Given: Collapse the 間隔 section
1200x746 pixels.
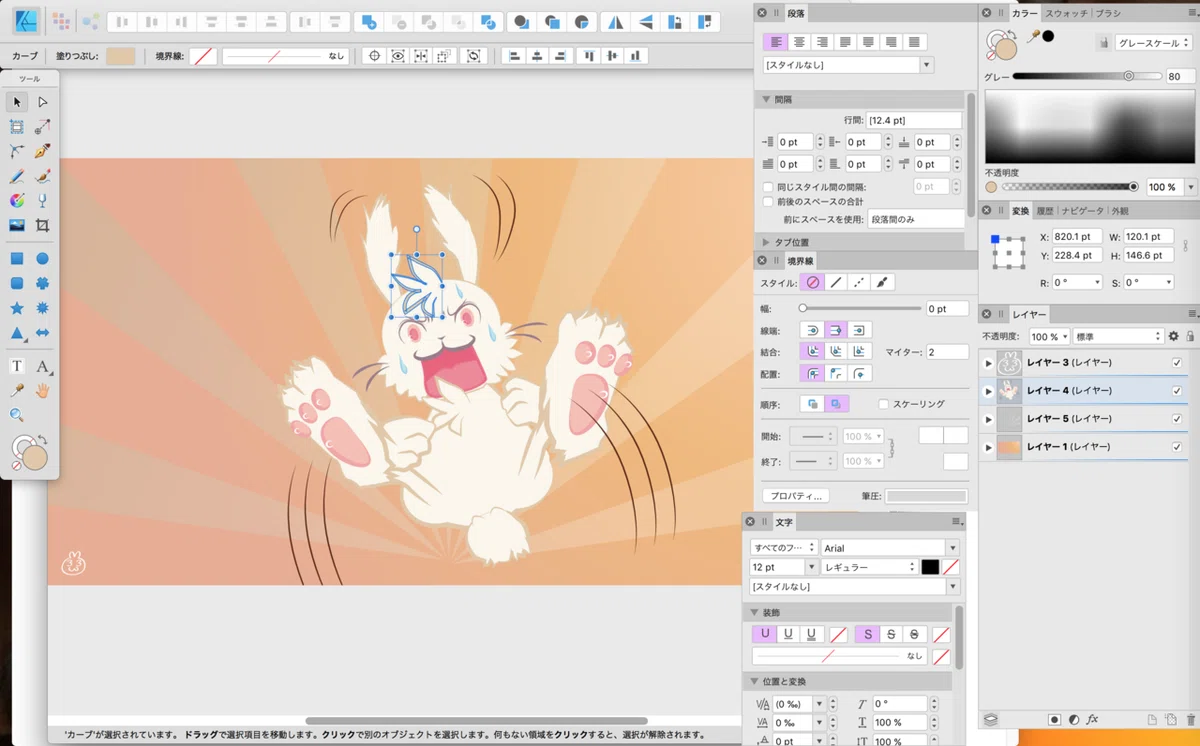Looking at the screenshot, I should [766, 100].
